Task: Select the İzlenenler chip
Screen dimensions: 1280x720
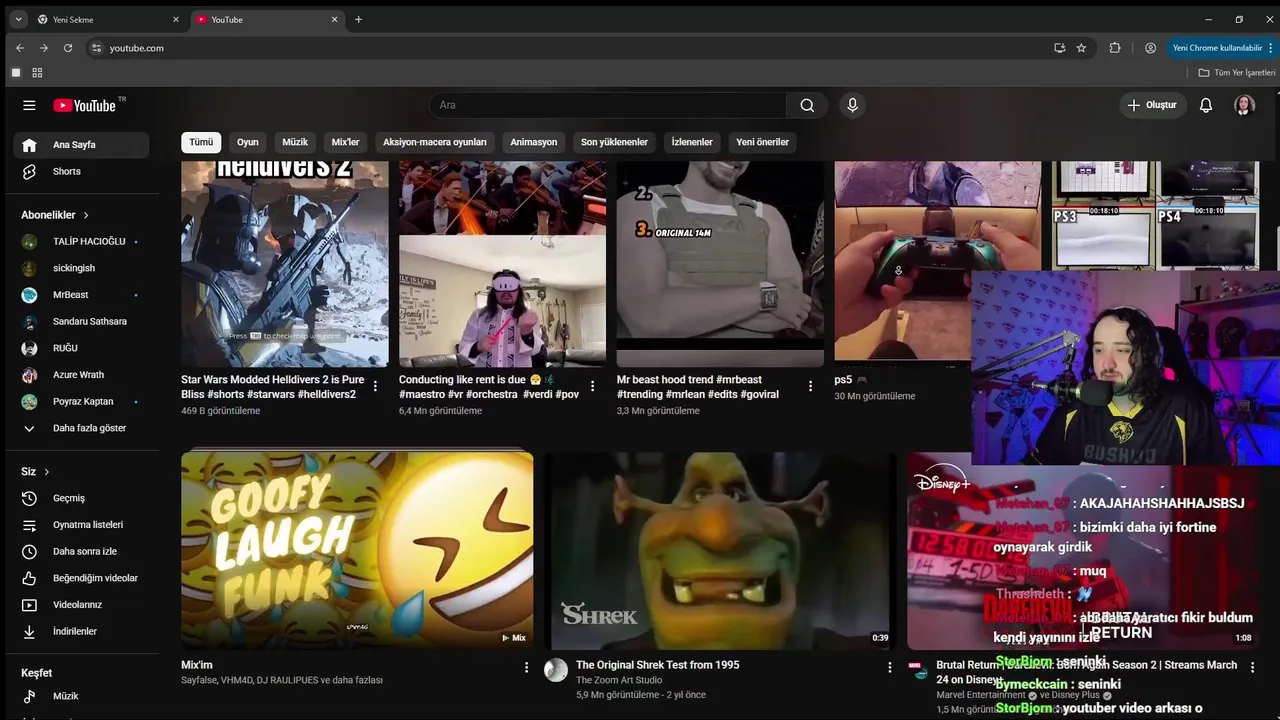Action: pos(692,142)
